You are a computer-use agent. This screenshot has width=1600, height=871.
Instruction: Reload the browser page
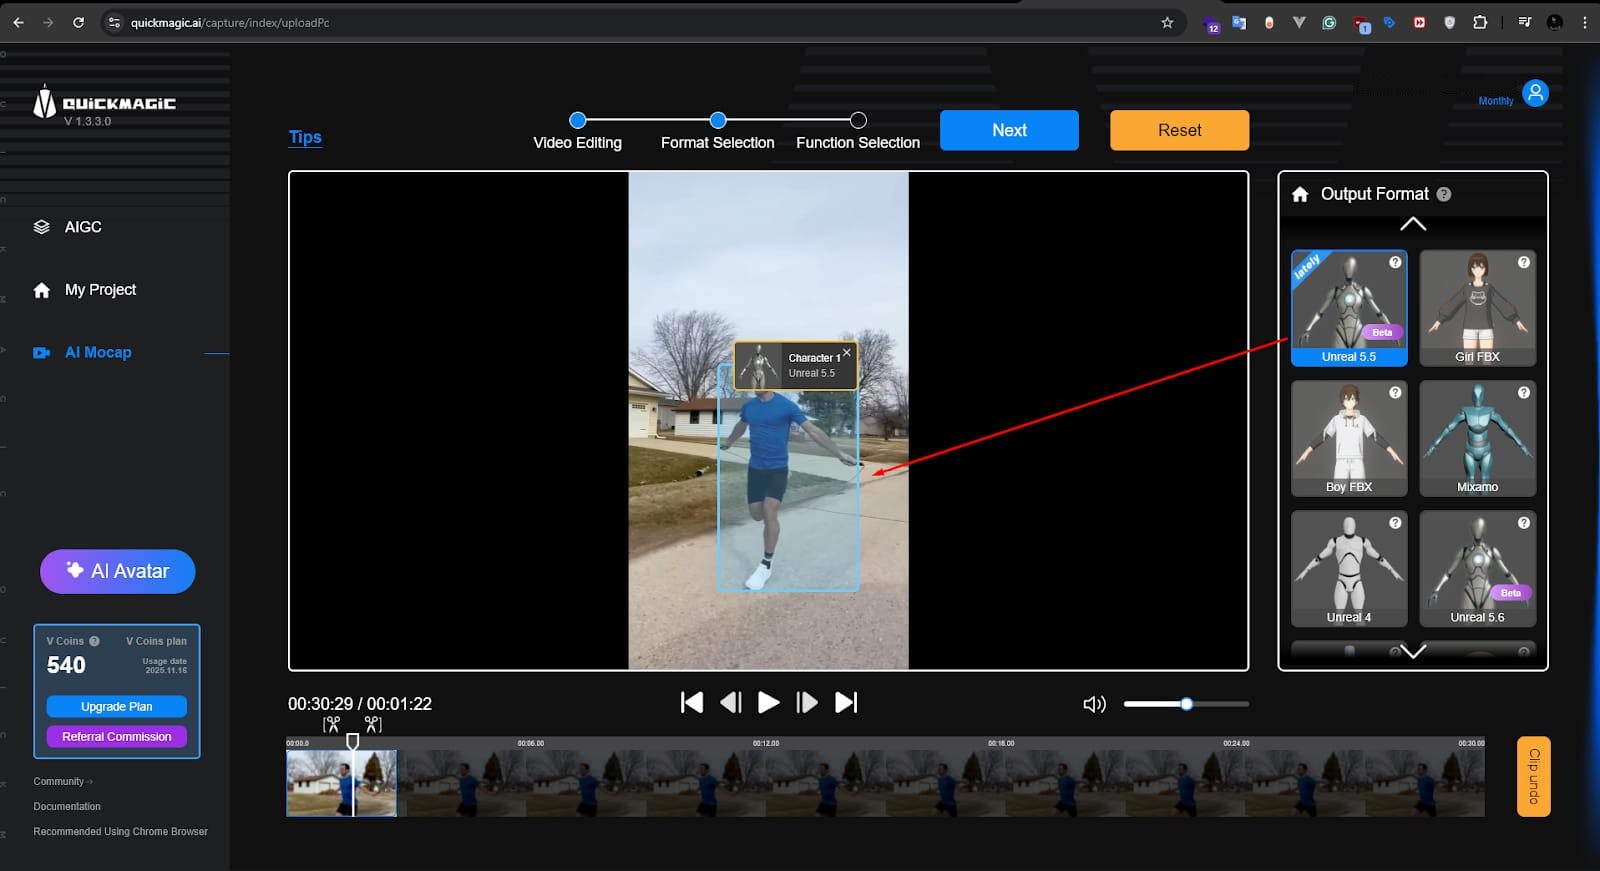tap(78, 22)
